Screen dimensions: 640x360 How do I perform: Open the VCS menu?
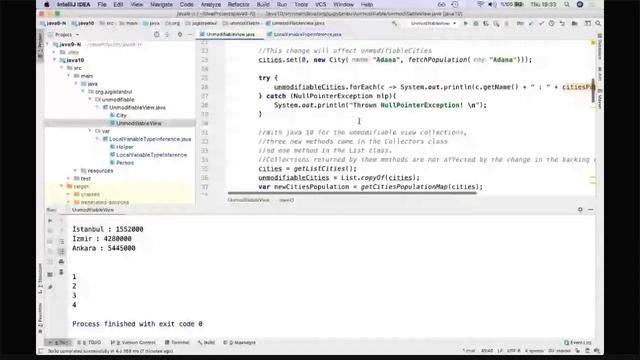321,4
